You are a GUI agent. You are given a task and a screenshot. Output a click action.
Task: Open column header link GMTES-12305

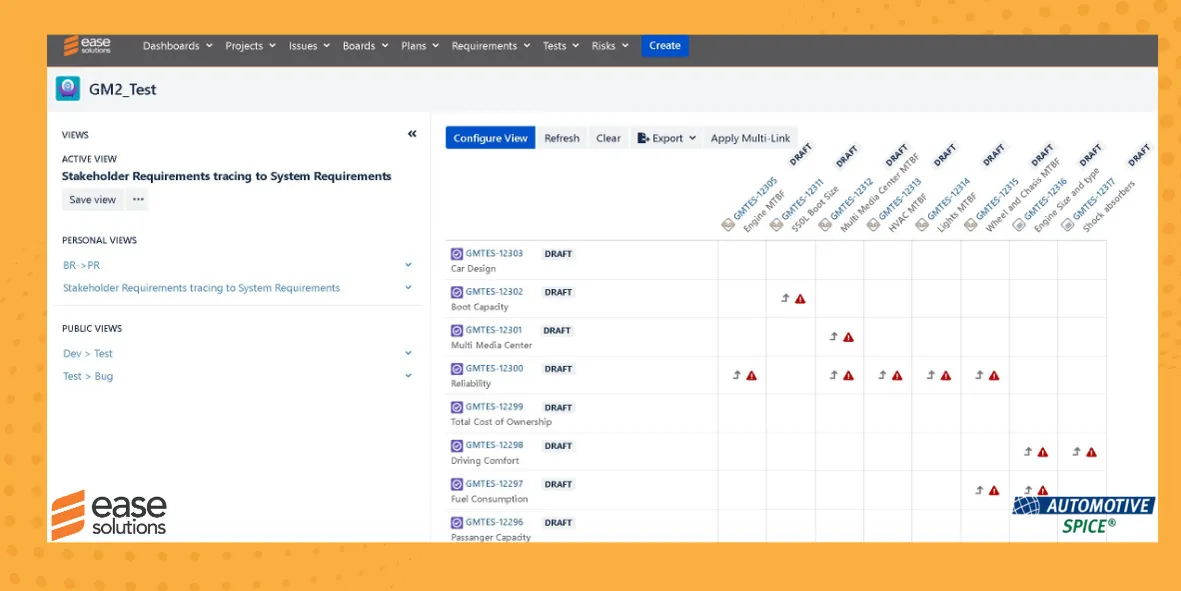click(x=755, y=201)
